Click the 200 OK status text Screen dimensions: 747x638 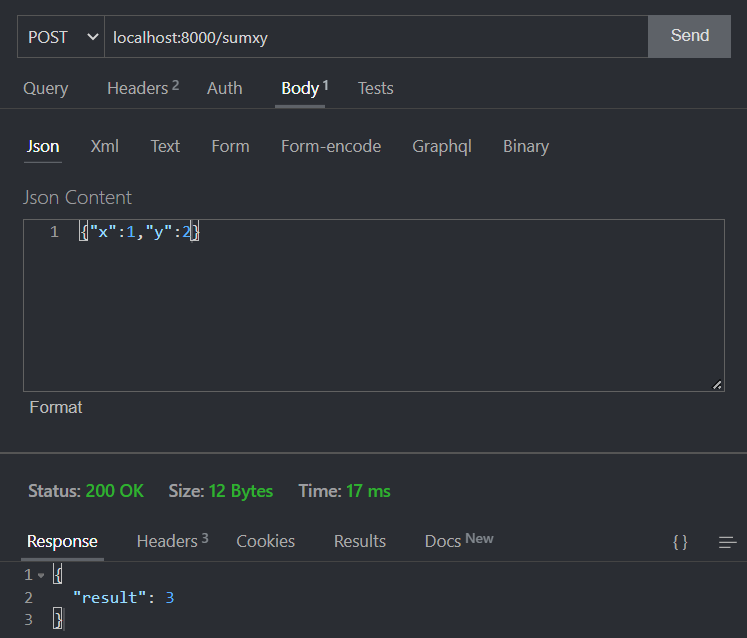[x=115, y=491]
